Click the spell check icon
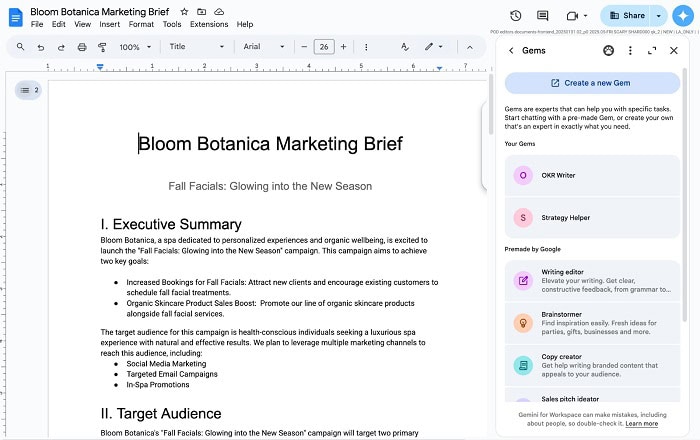700x440 pixels. coord(404,47)
